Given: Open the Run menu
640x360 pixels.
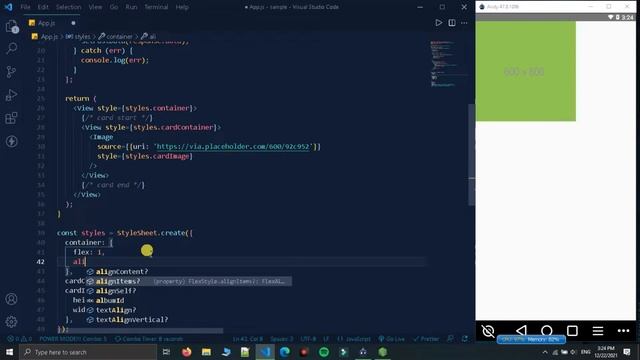Looking at the screenshot, I should (x=131, y=7).
